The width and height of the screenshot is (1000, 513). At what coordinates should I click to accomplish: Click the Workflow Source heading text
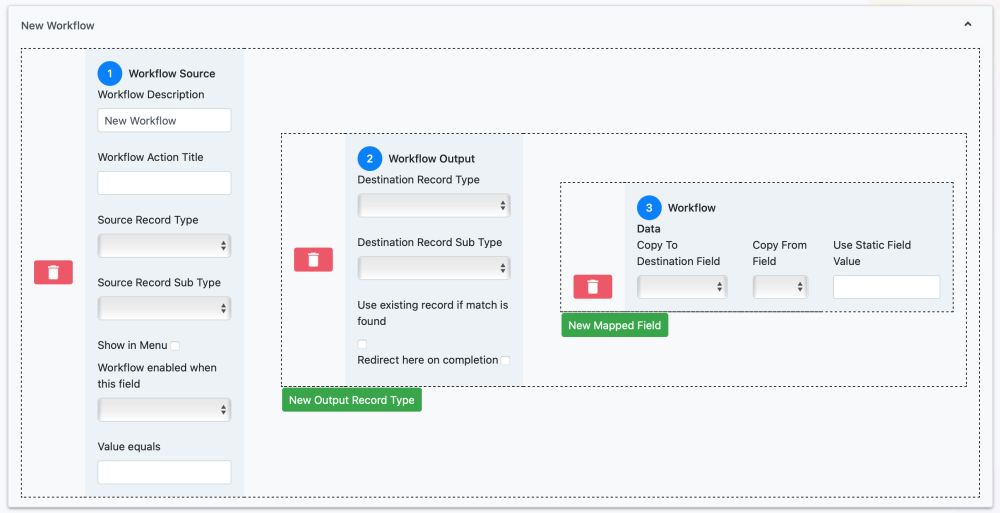172,73
